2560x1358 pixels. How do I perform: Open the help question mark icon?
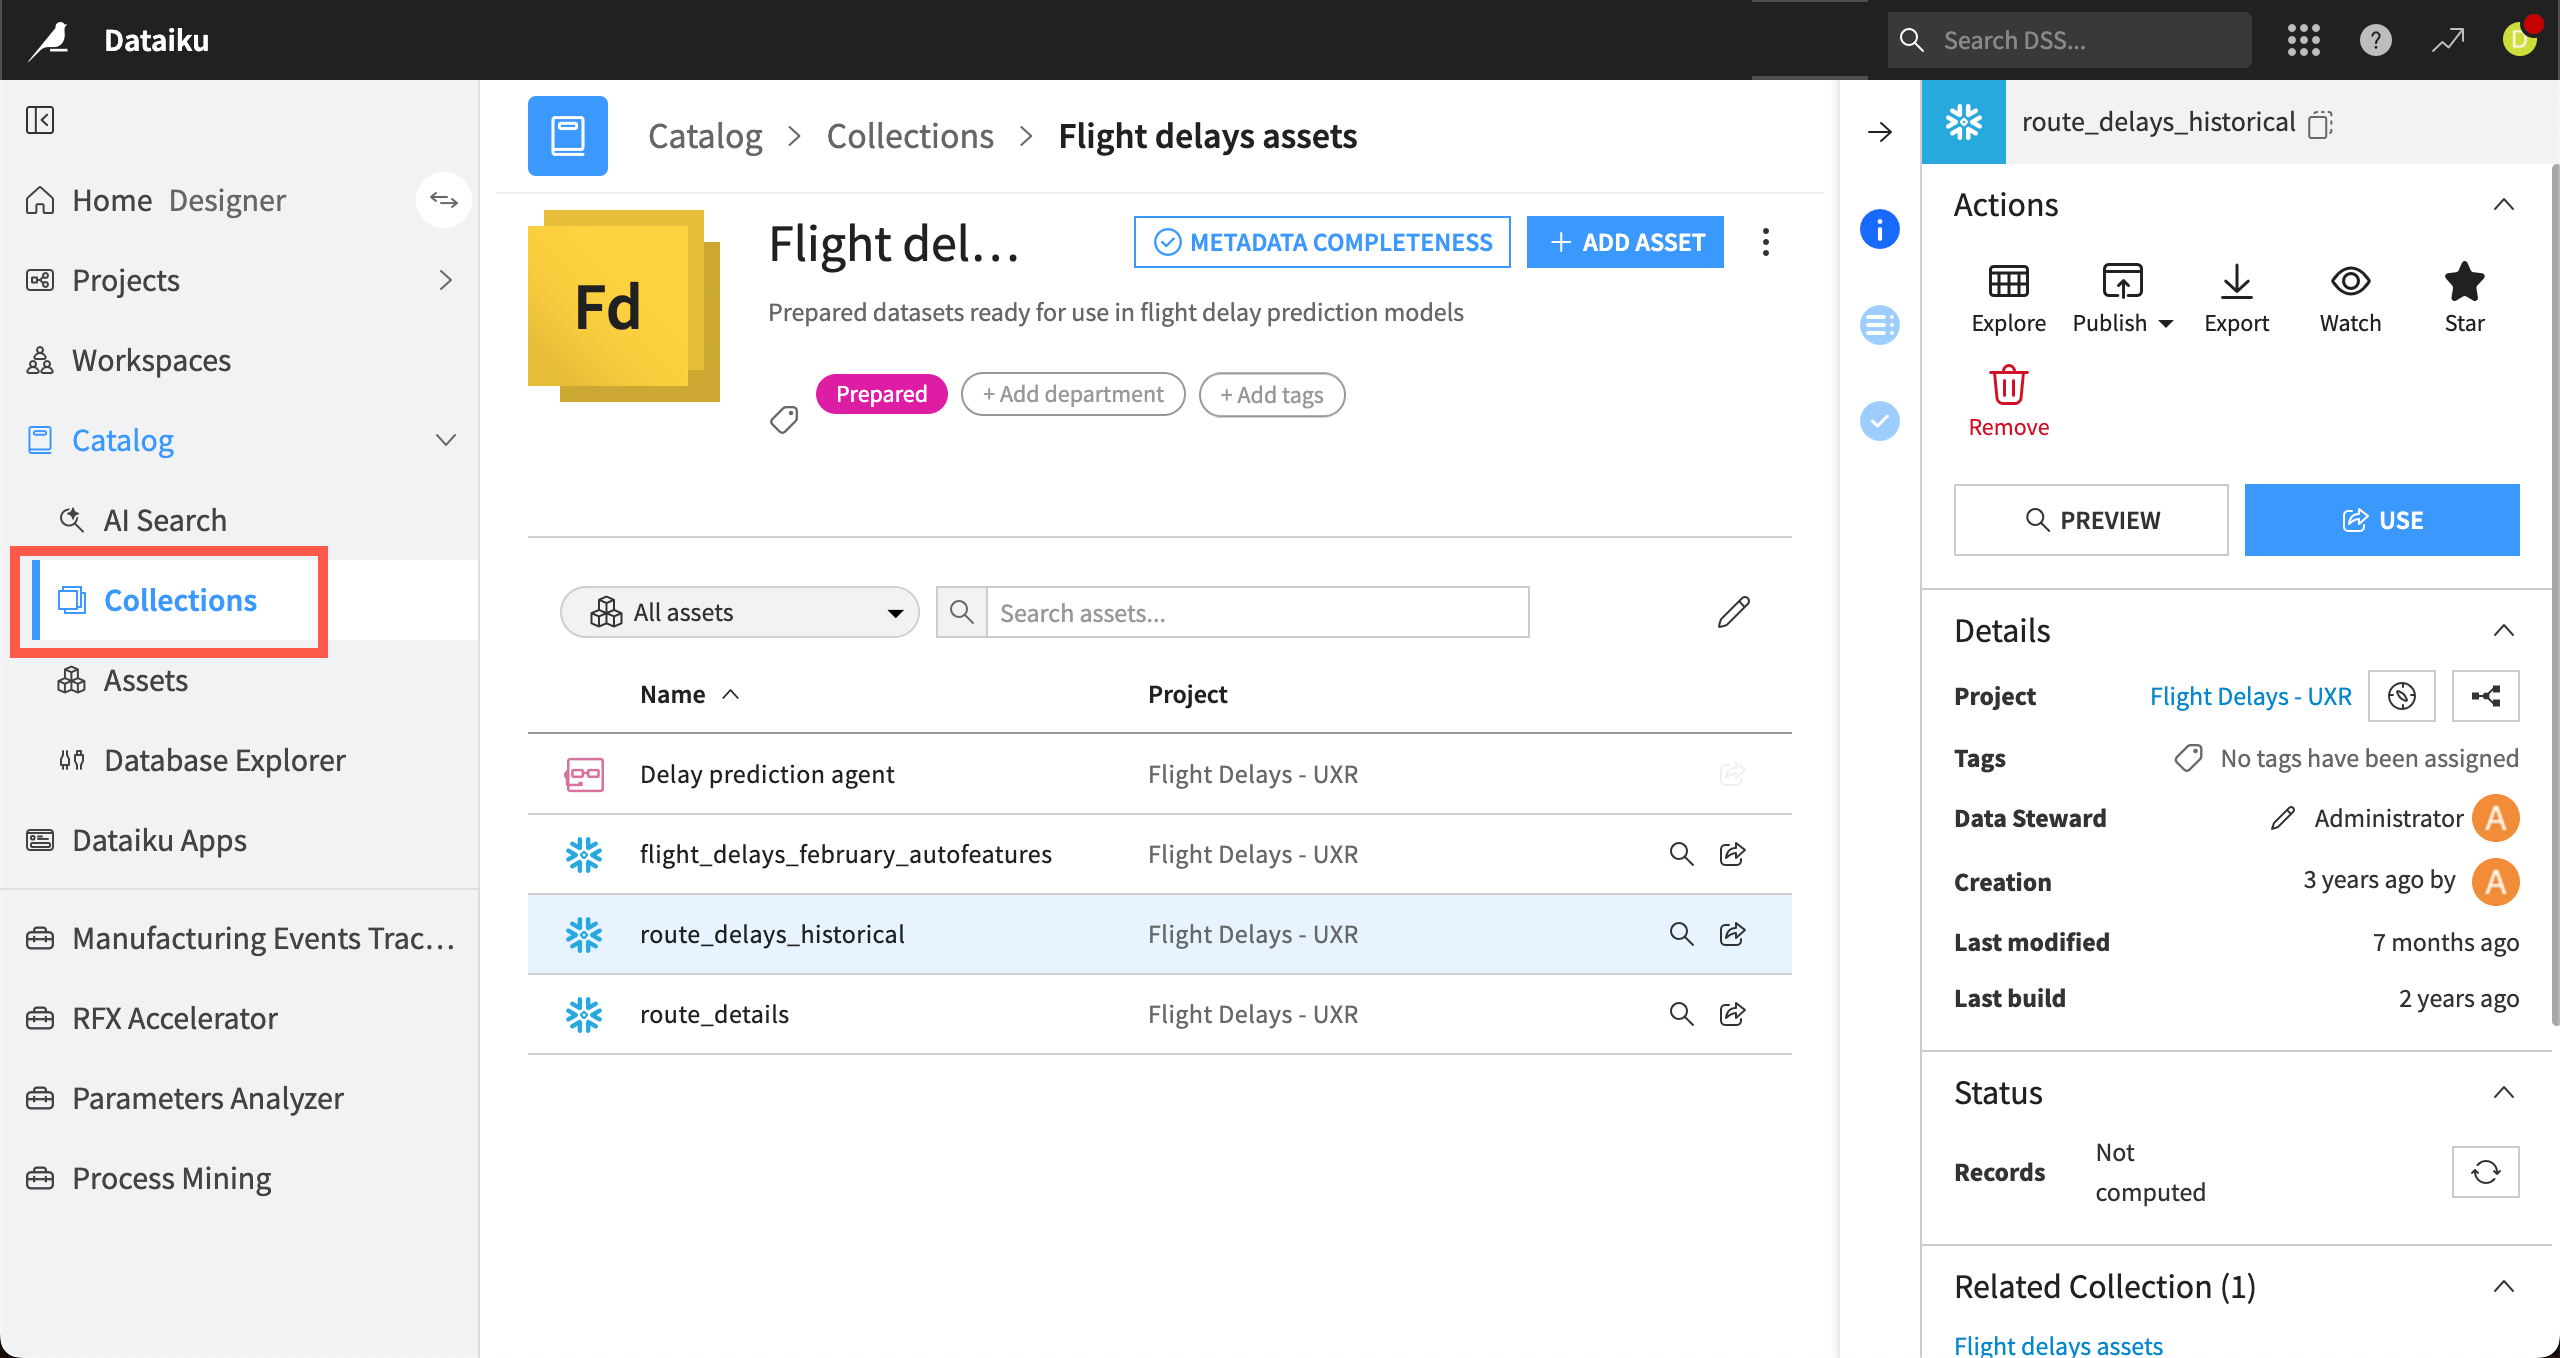(2376, 40)
